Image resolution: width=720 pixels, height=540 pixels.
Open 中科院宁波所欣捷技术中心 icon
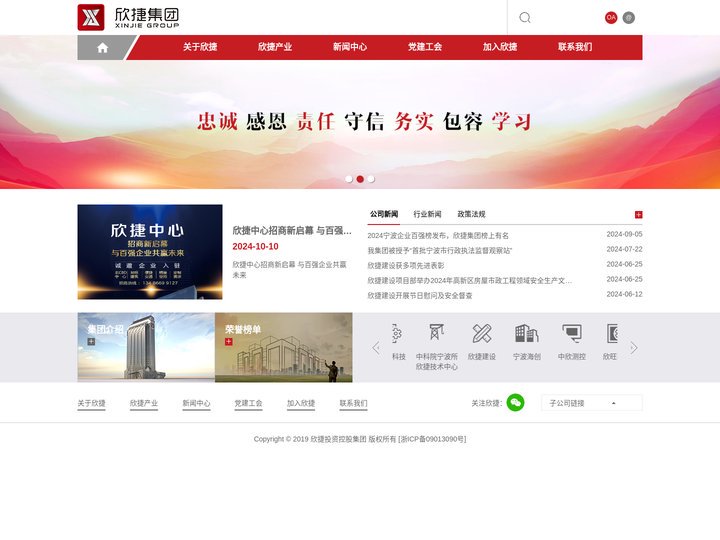[436, 332]
